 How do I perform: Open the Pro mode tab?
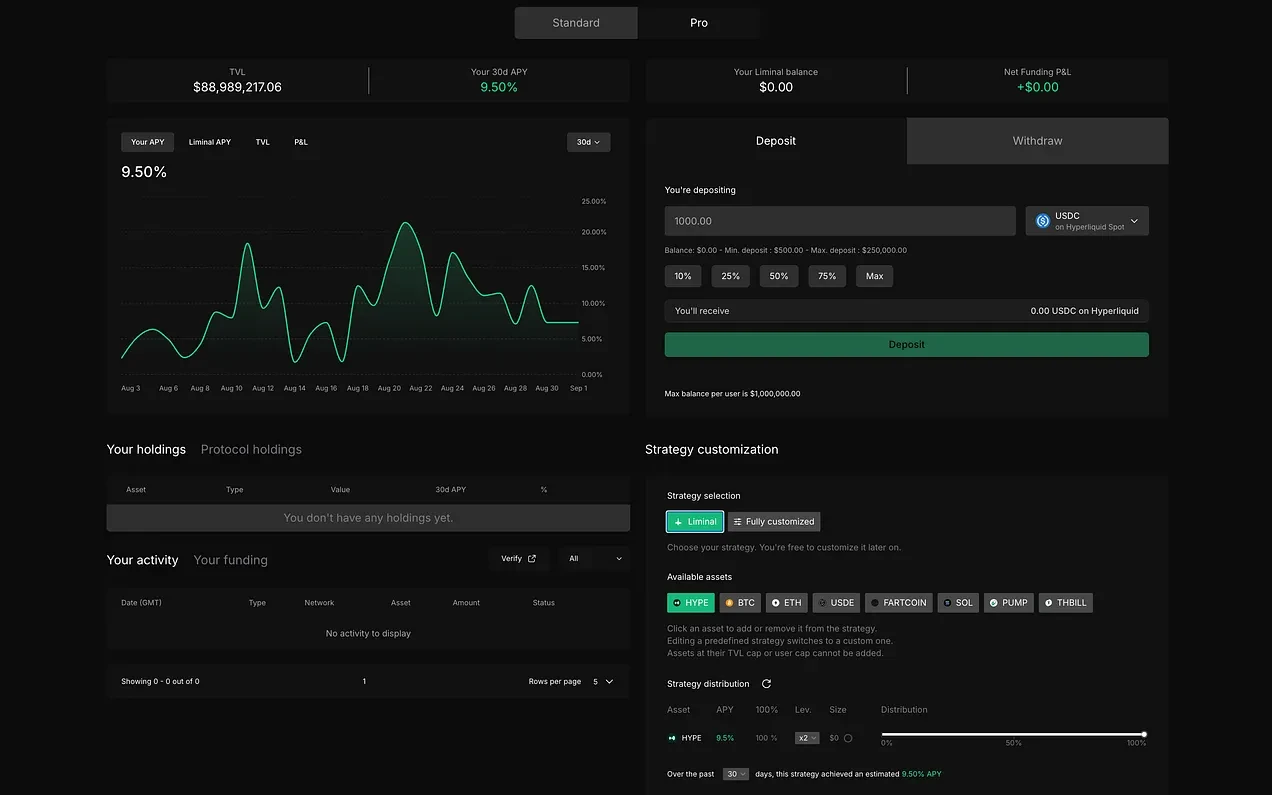[x=698, y=22]
